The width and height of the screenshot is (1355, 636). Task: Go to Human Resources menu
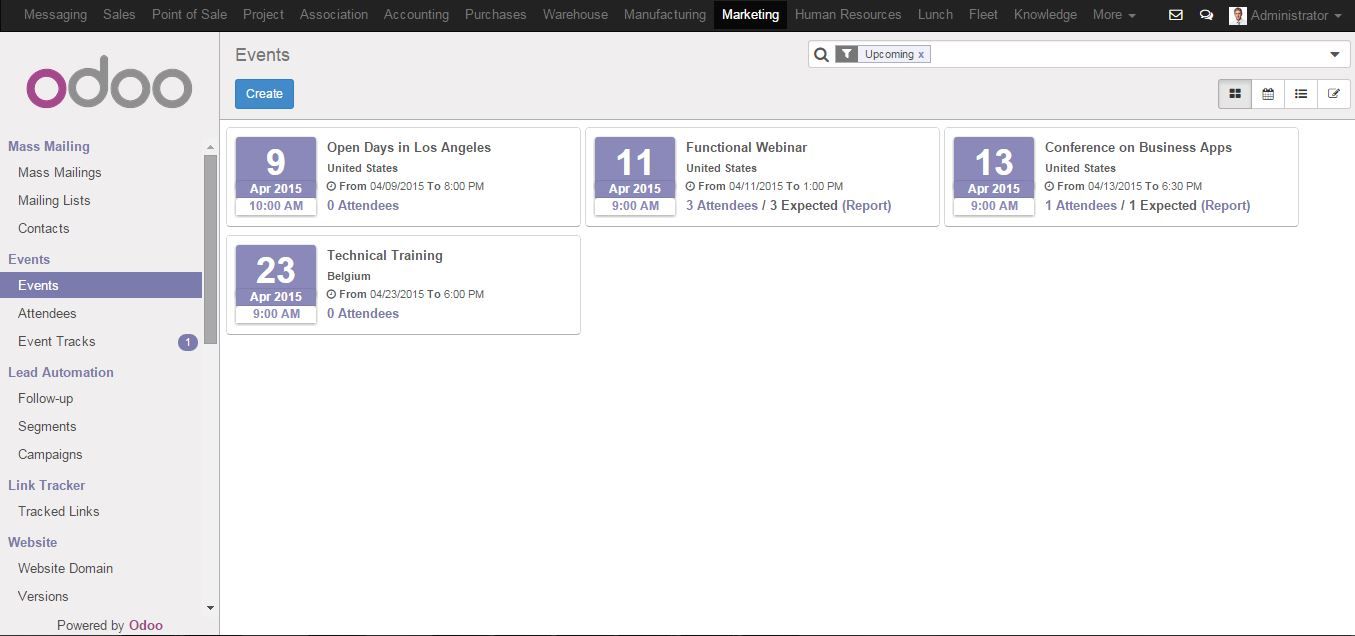847,15
